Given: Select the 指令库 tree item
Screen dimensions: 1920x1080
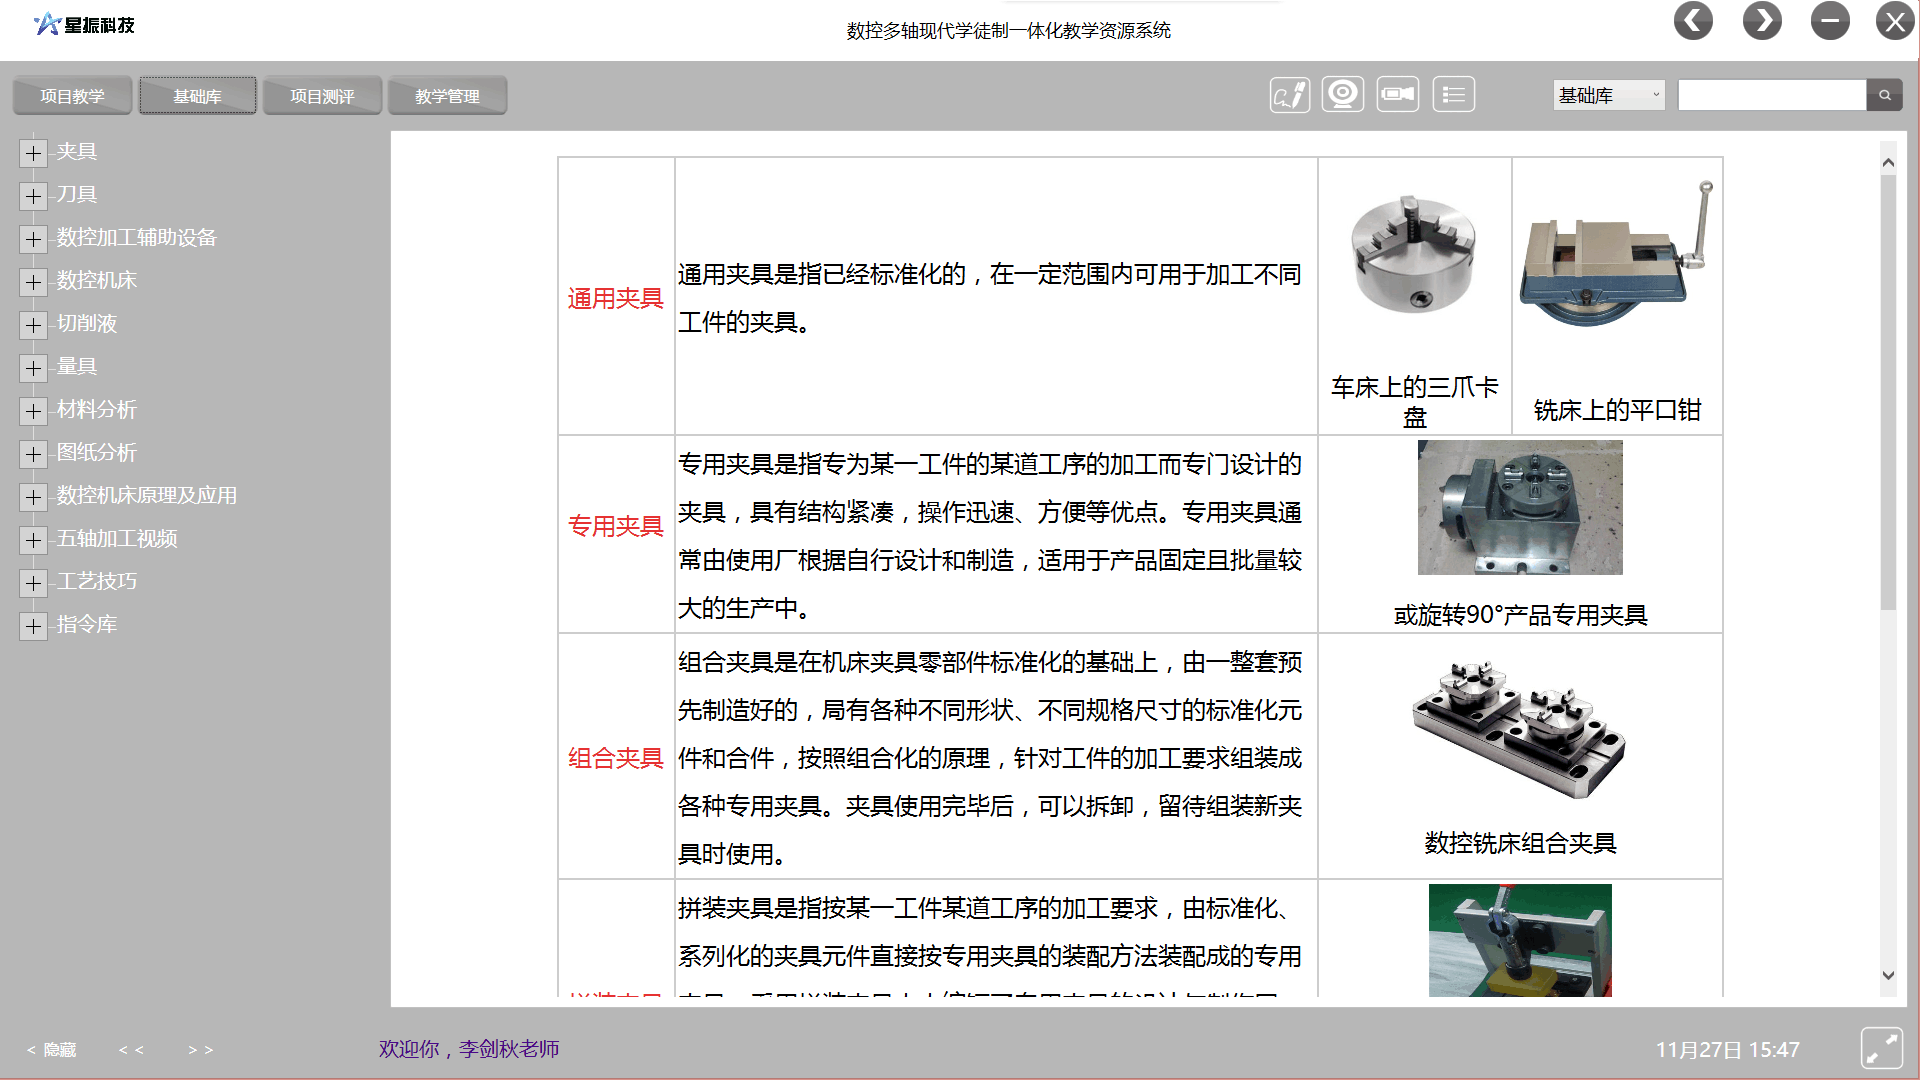Looking at the screenshot, I should 87,625.
